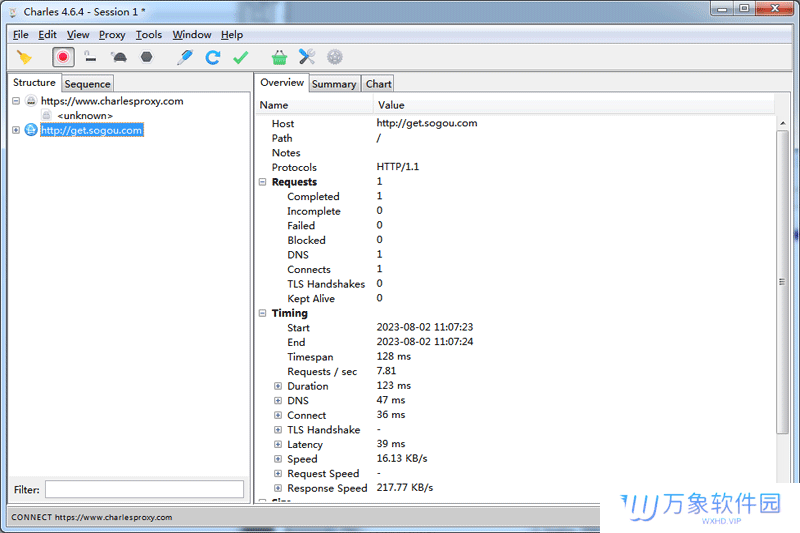Collapse the Timing section
Screen dimensions: 800x533
[262, 313]
